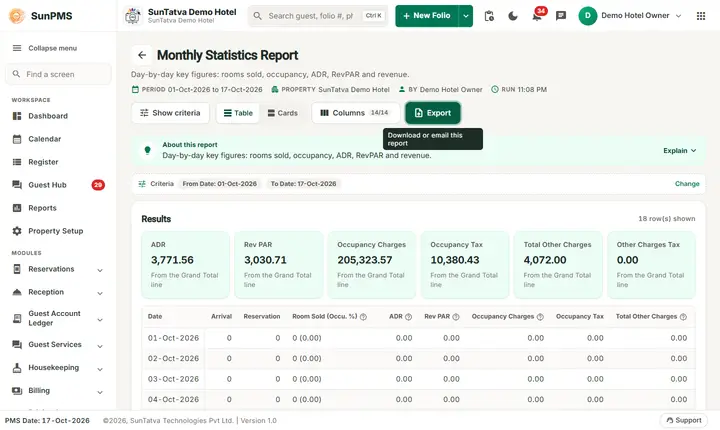Toggle dark mode moon icon
This screenshot has width=720, height=430.
pyautogui.click(x=513, y=16)
